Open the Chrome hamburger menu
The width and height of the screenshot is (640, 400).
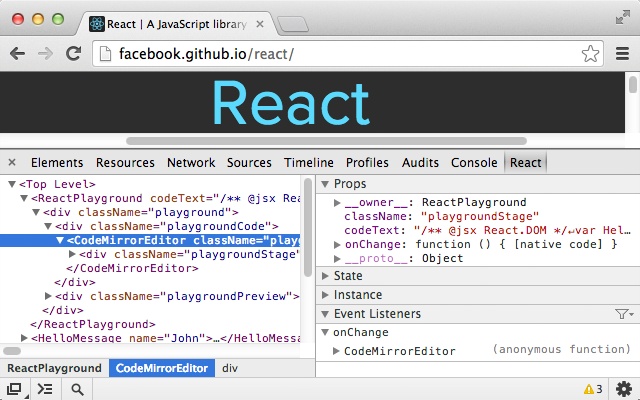coord(622,53)
